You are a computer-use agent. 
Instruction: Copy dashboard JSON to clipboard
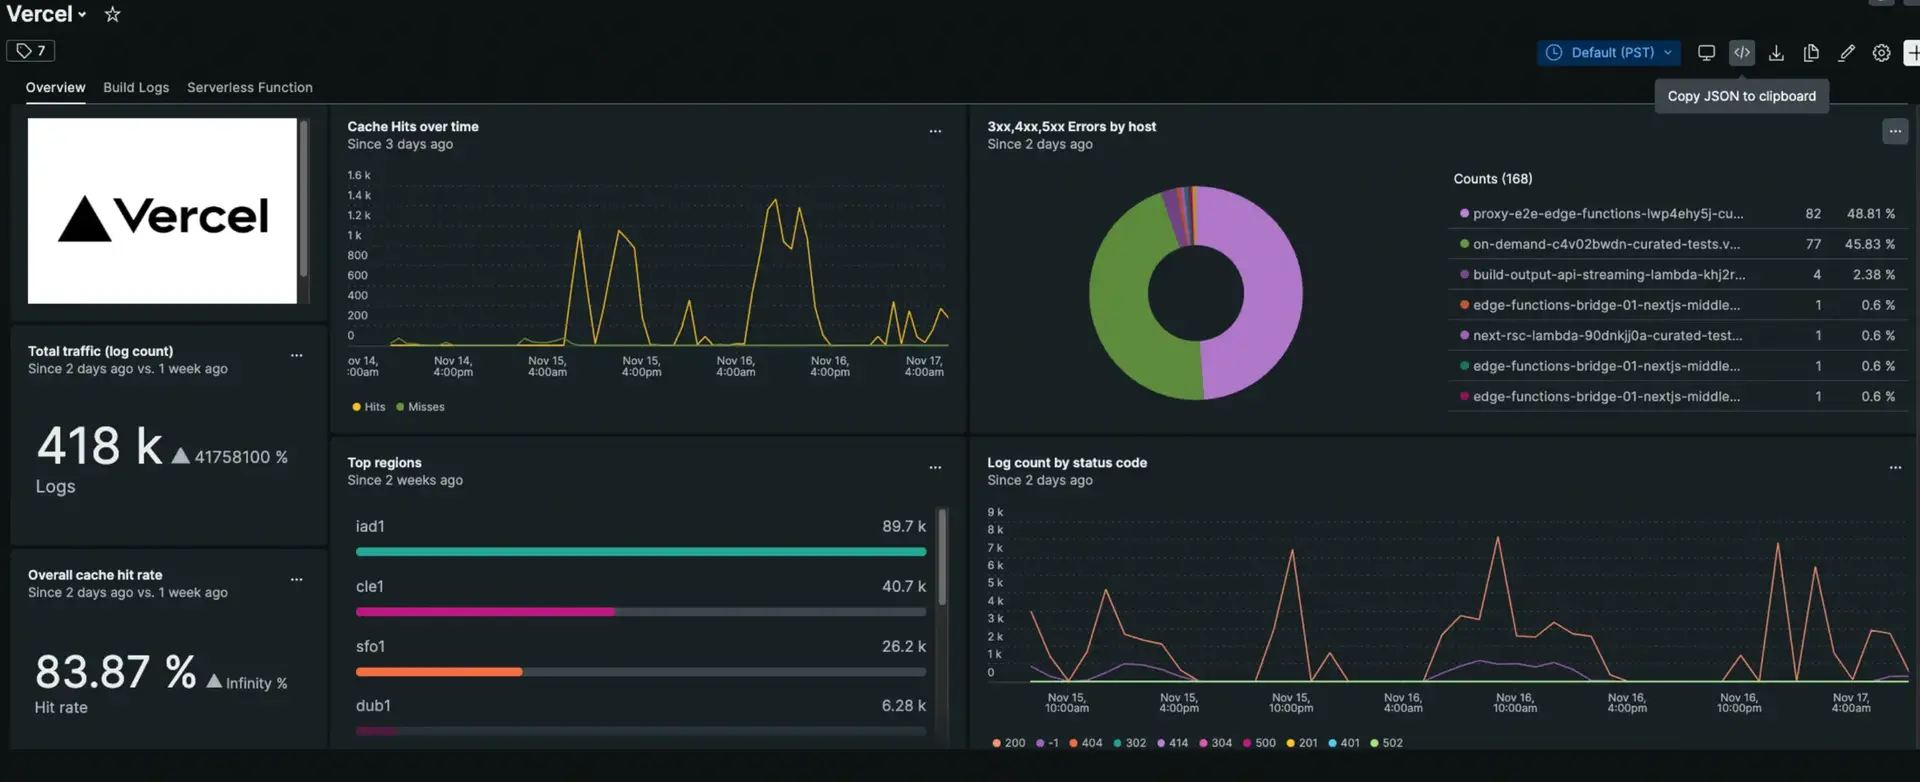(1741, 53)
